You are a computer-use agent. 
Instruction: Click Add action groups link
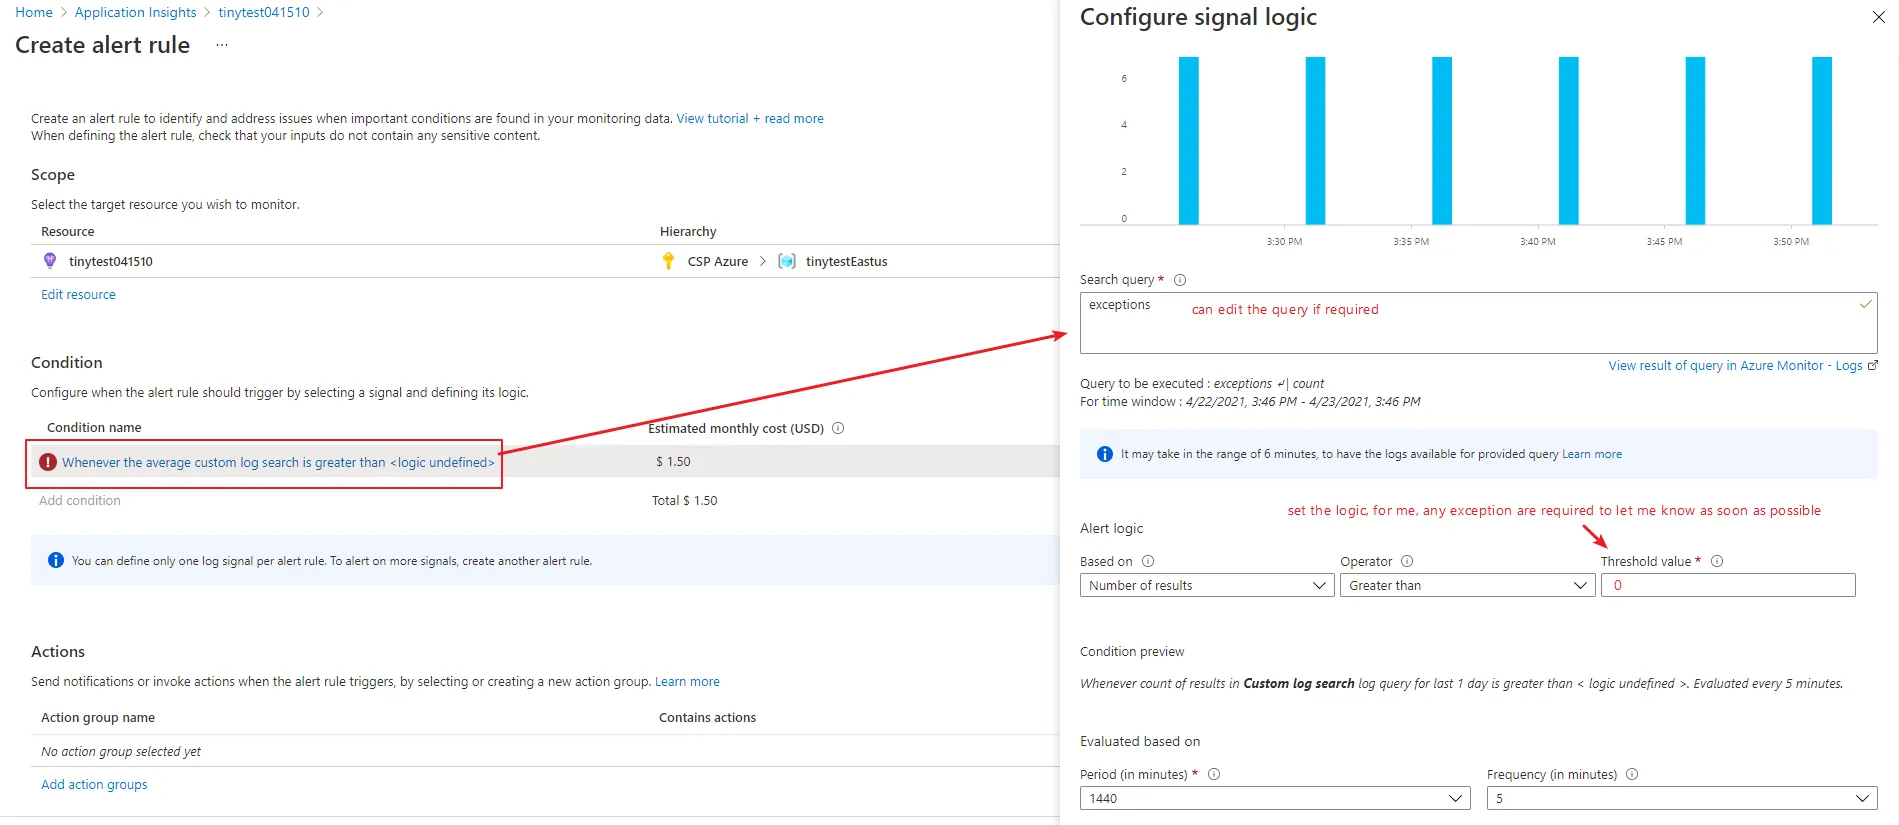click(94, 785)
